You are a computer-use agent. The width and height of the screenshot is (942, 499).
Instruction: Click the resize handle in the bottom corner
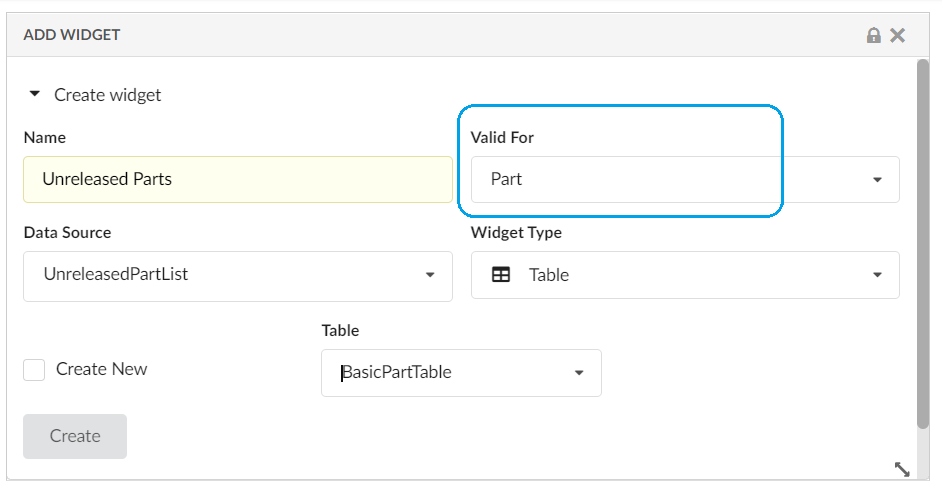(x=901, y=468)
